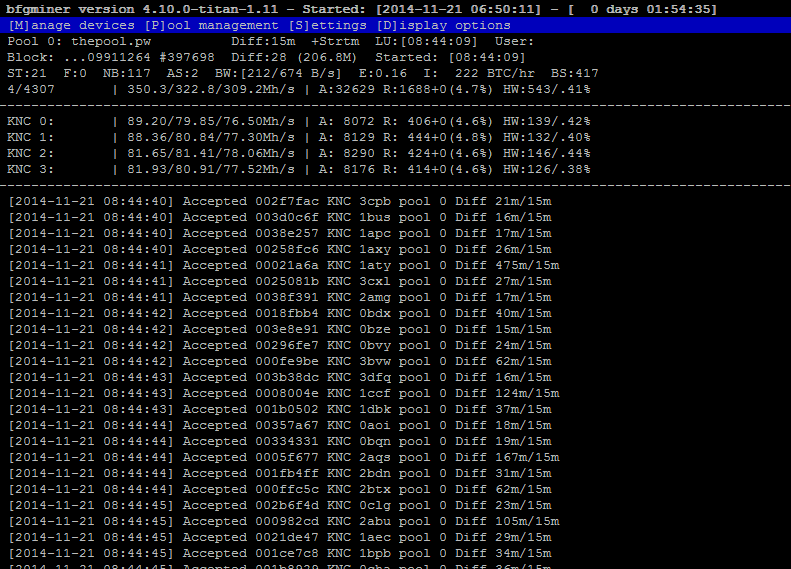791x569 pixels.
Task: Click log entry with share 00296fe7
Action: click(x=280, y=346)
